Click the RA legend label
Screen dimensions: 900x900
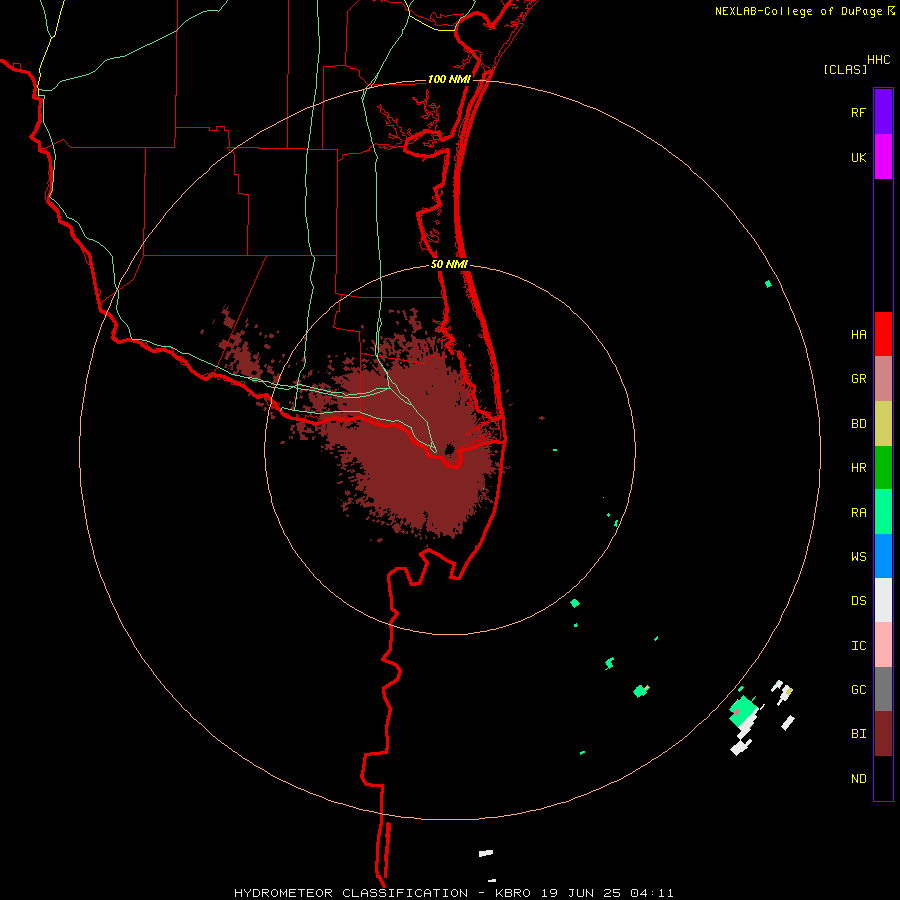tap(858, 513)
